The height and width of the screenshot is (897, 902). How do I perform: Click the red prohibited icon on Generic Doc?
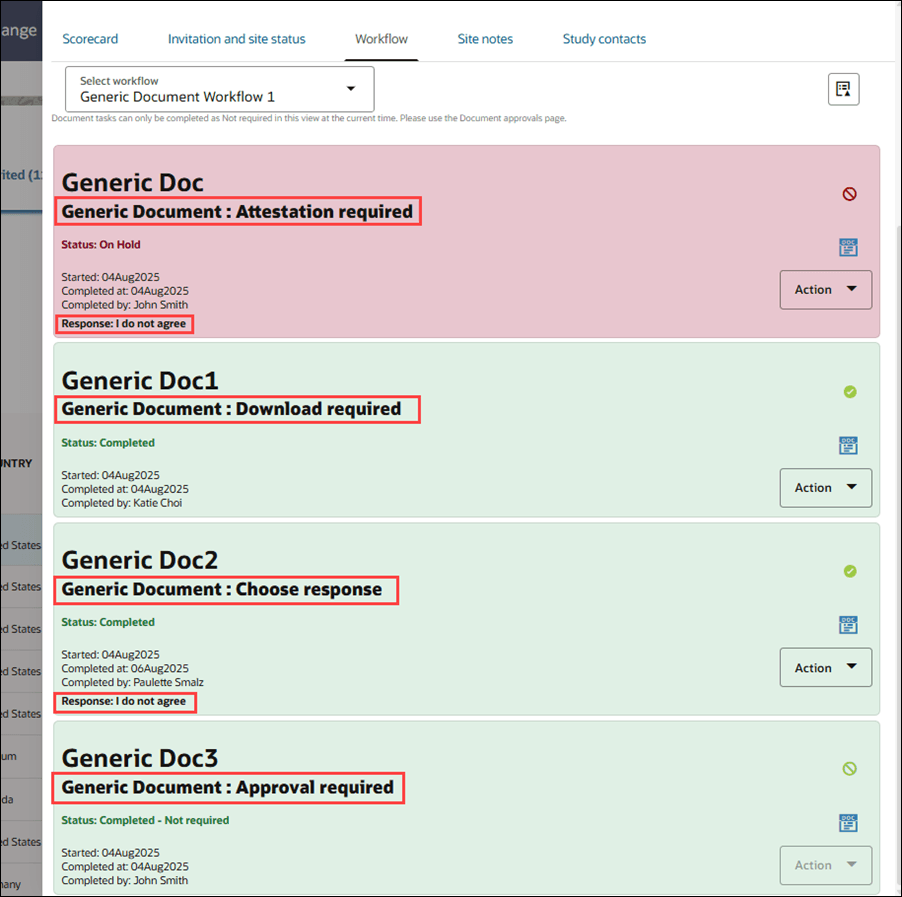(849, 194)
